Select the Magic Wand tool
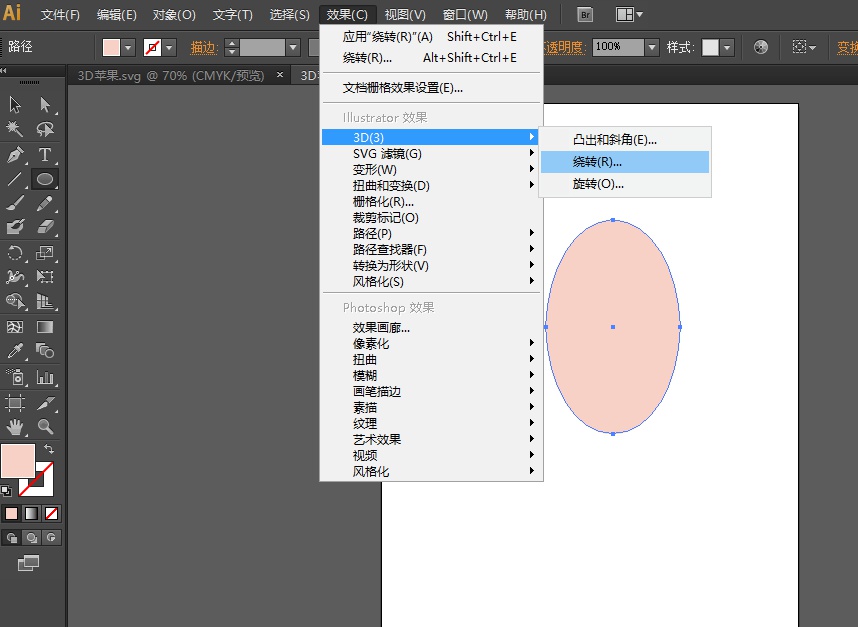858x627 pixels. 14,130
